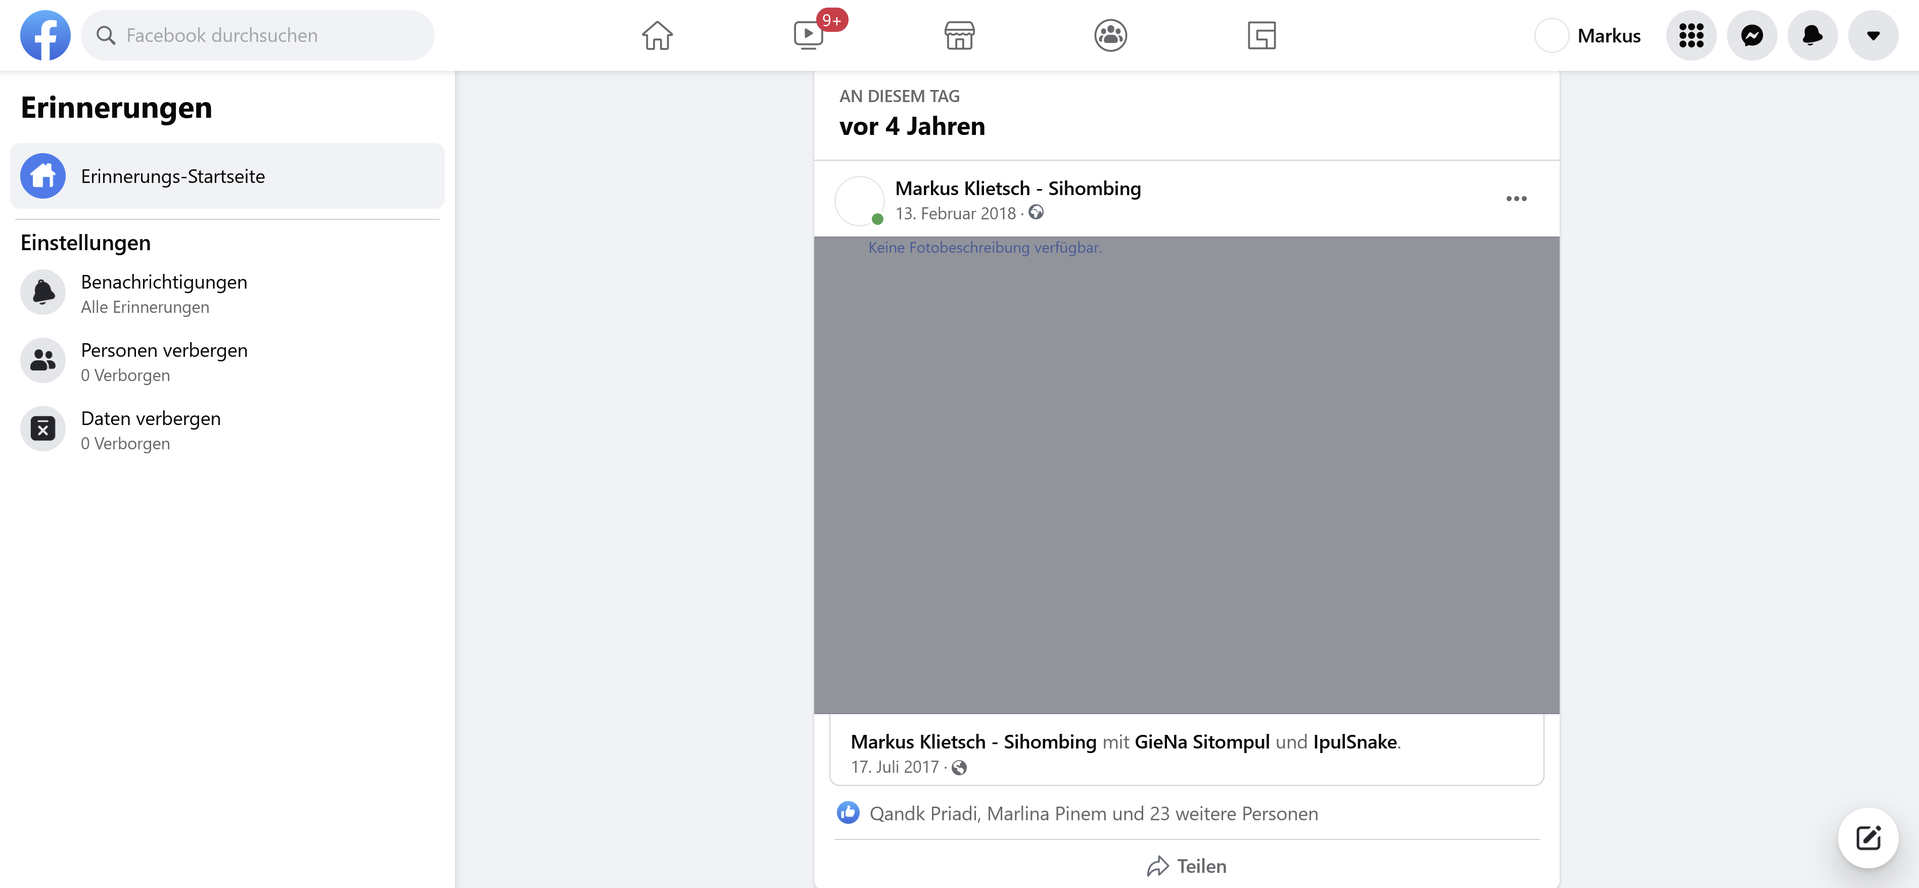The image size is (1919, 888).
Task: Open Benachrichtigungen memory settings
Action: pyautogui.click(x=164, y=293)
